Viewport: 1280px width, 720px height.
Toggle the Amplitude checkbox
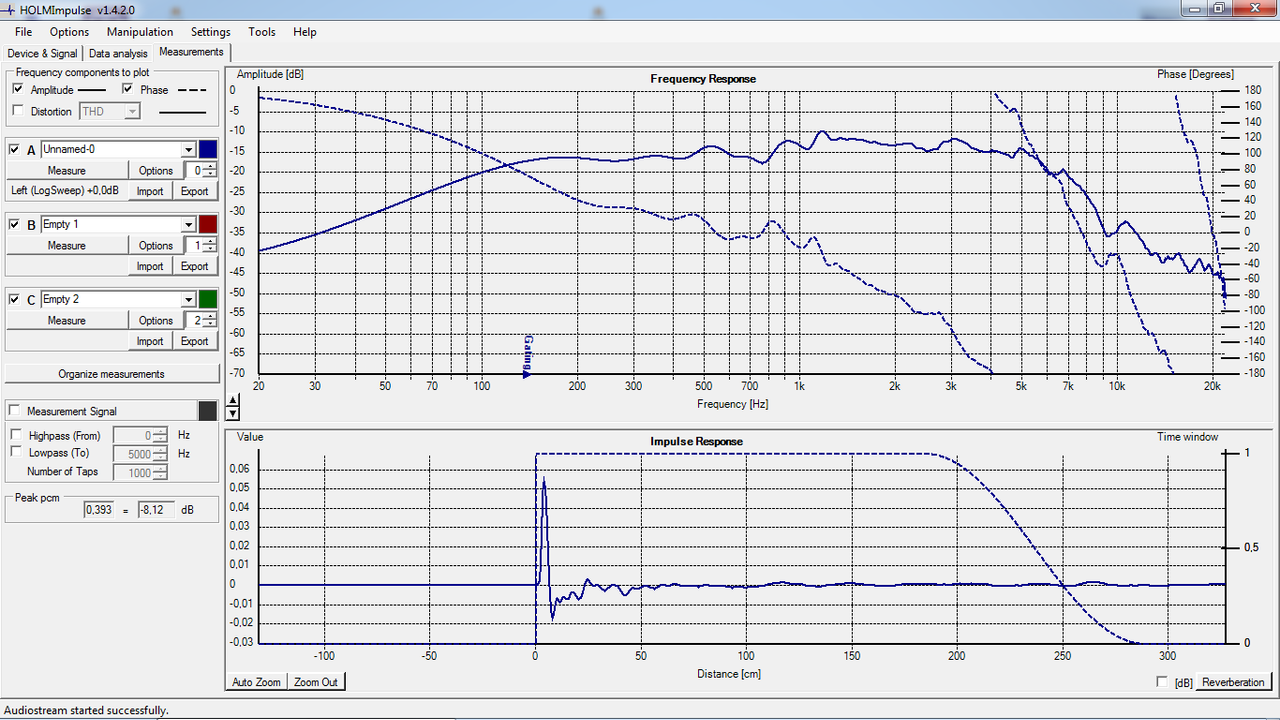click(18, 90)
